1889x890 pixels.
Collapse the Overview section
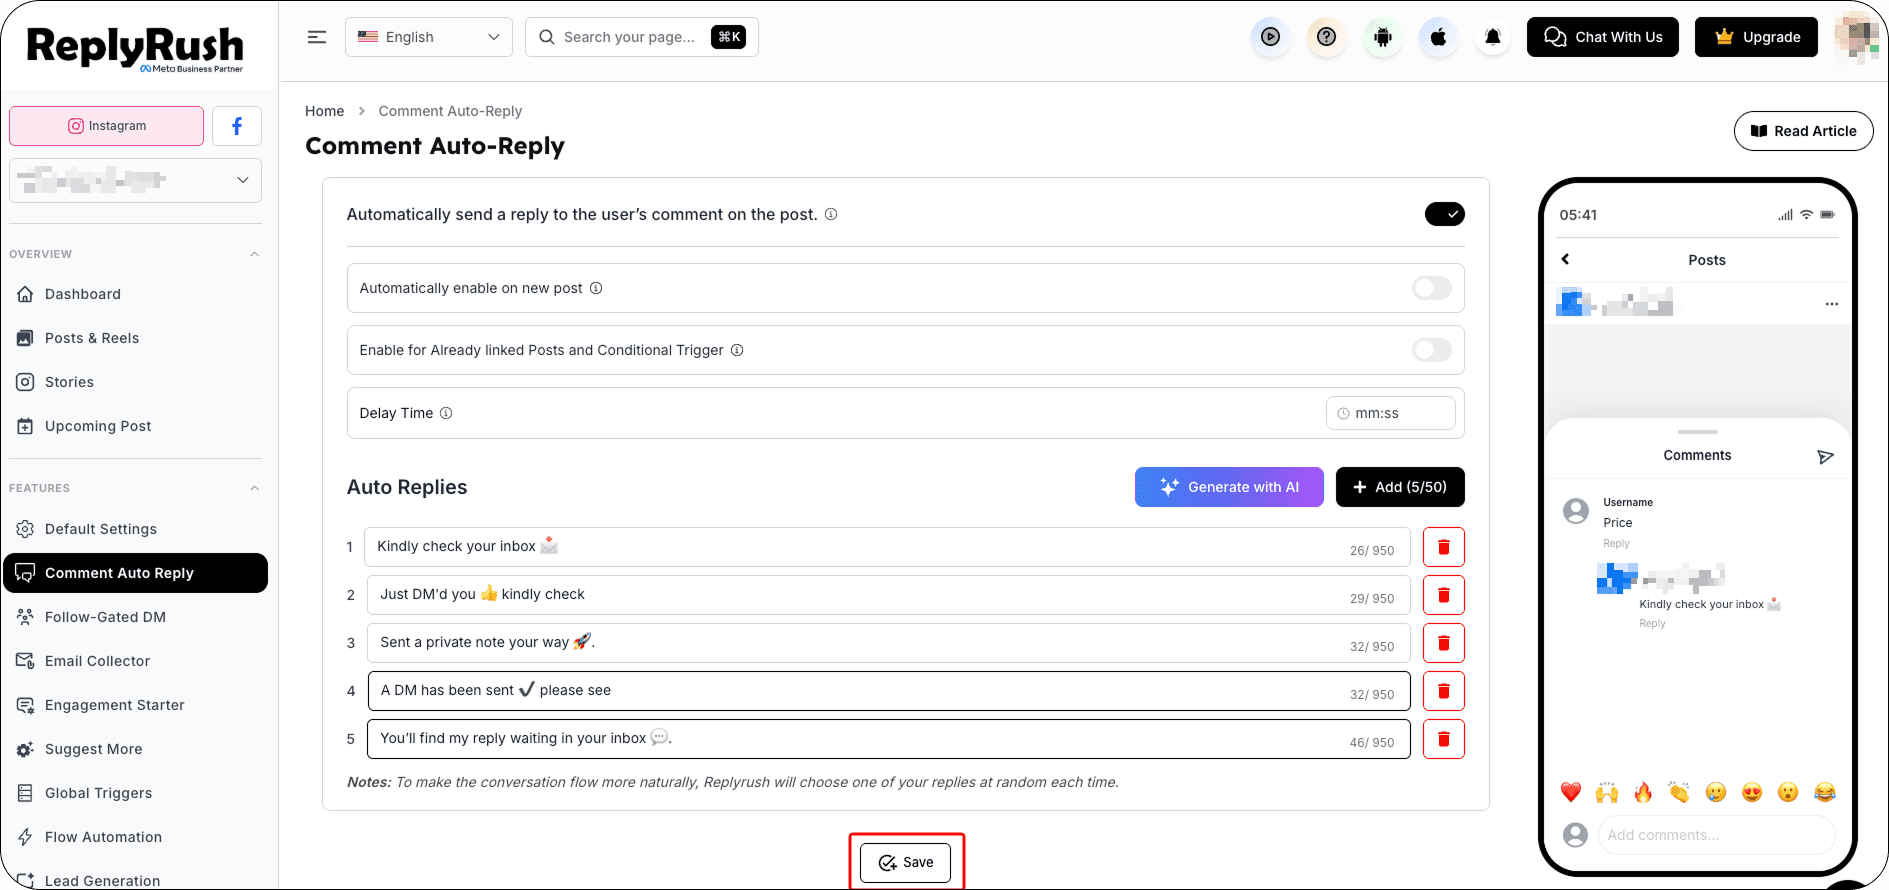pyautogui.click(x=254, y=254)
